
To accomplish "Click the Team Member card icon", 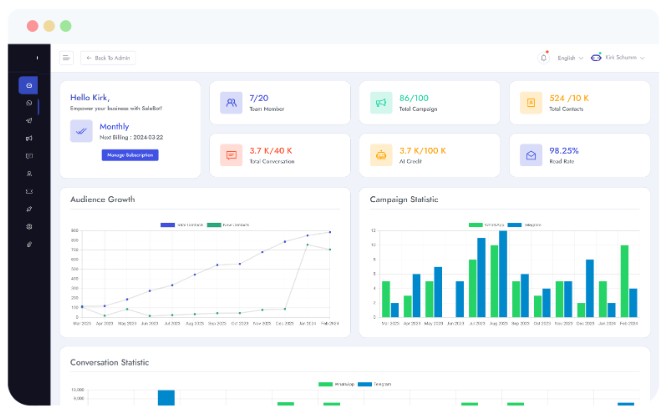I will (231, 102).
